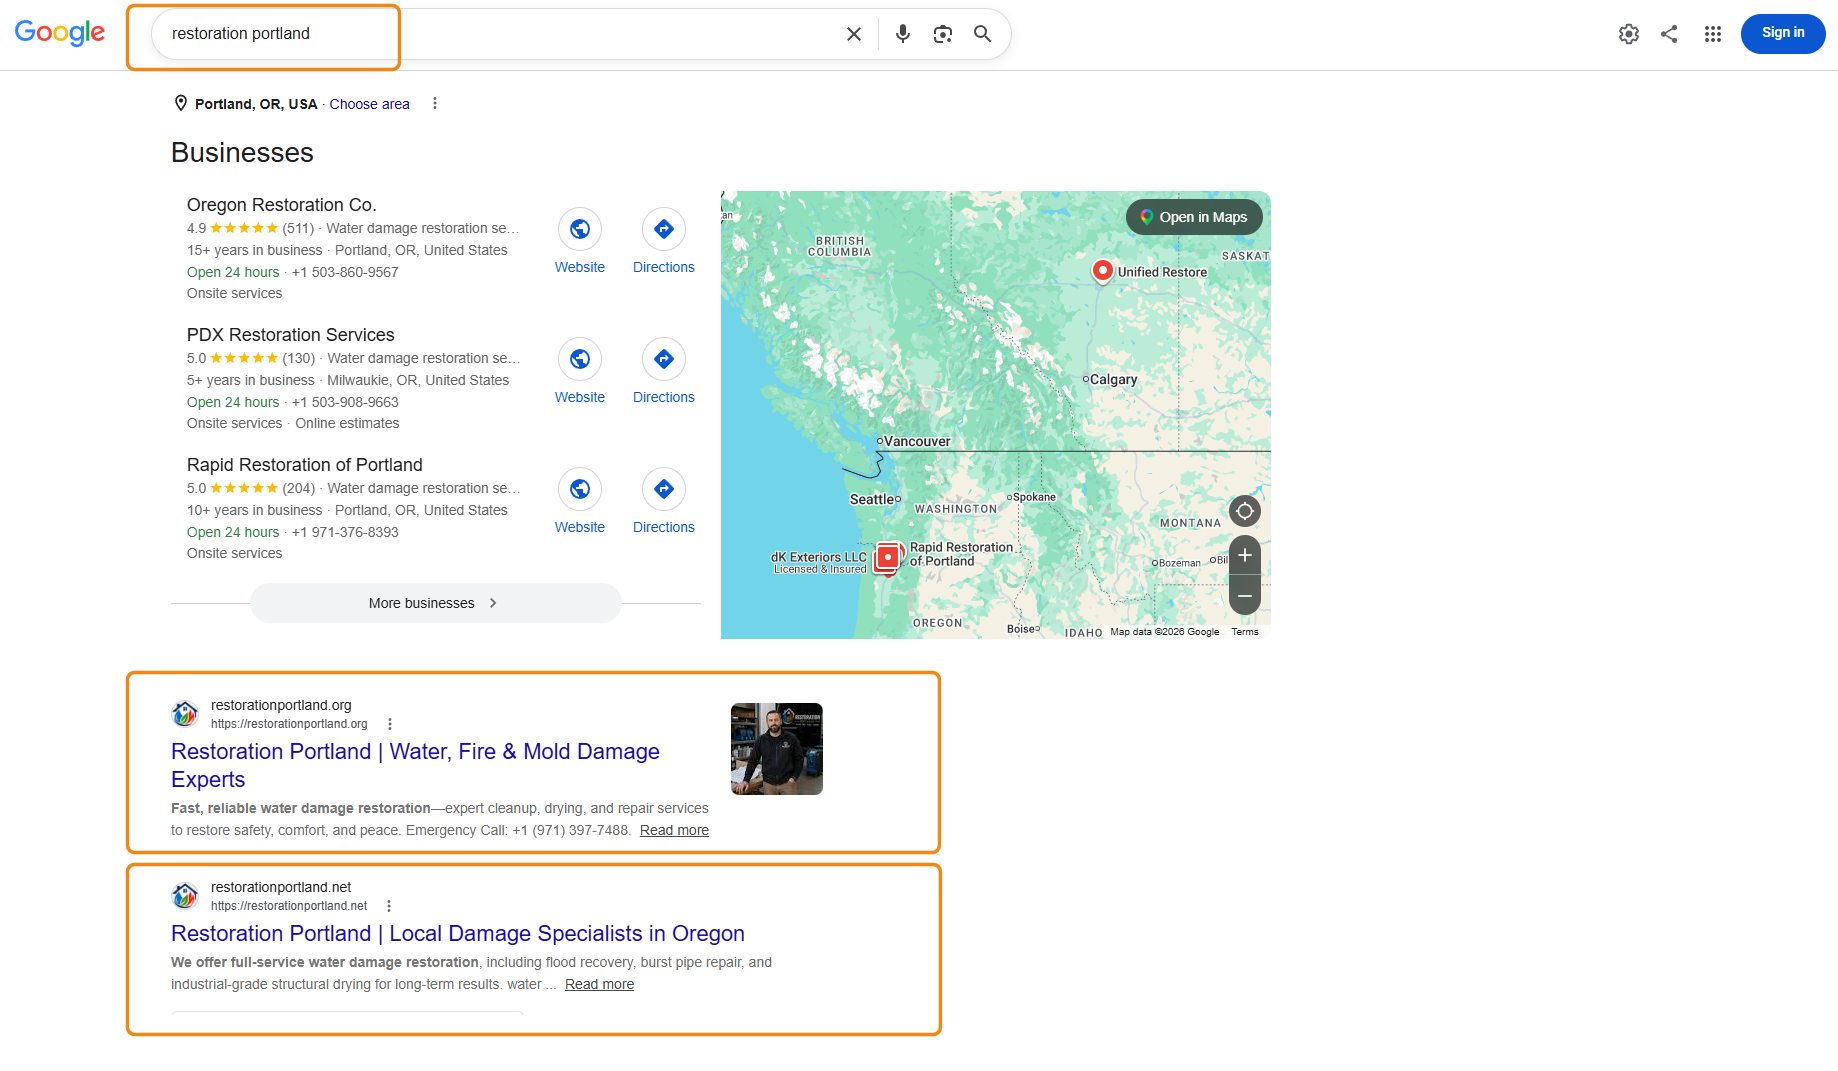Click Read more under restorationportland.net snippet

click(x=599, y=984)
